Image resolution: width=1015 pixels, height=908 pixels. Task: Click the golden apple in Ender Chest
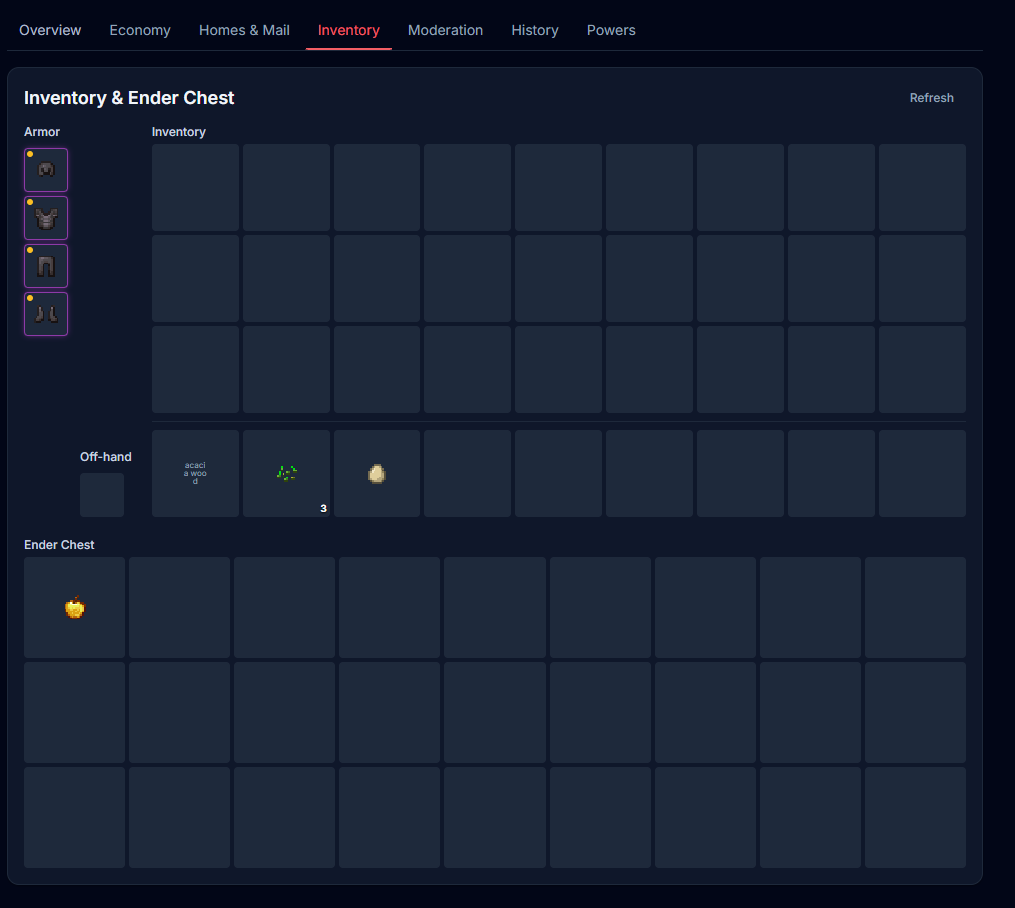[74, 607]
